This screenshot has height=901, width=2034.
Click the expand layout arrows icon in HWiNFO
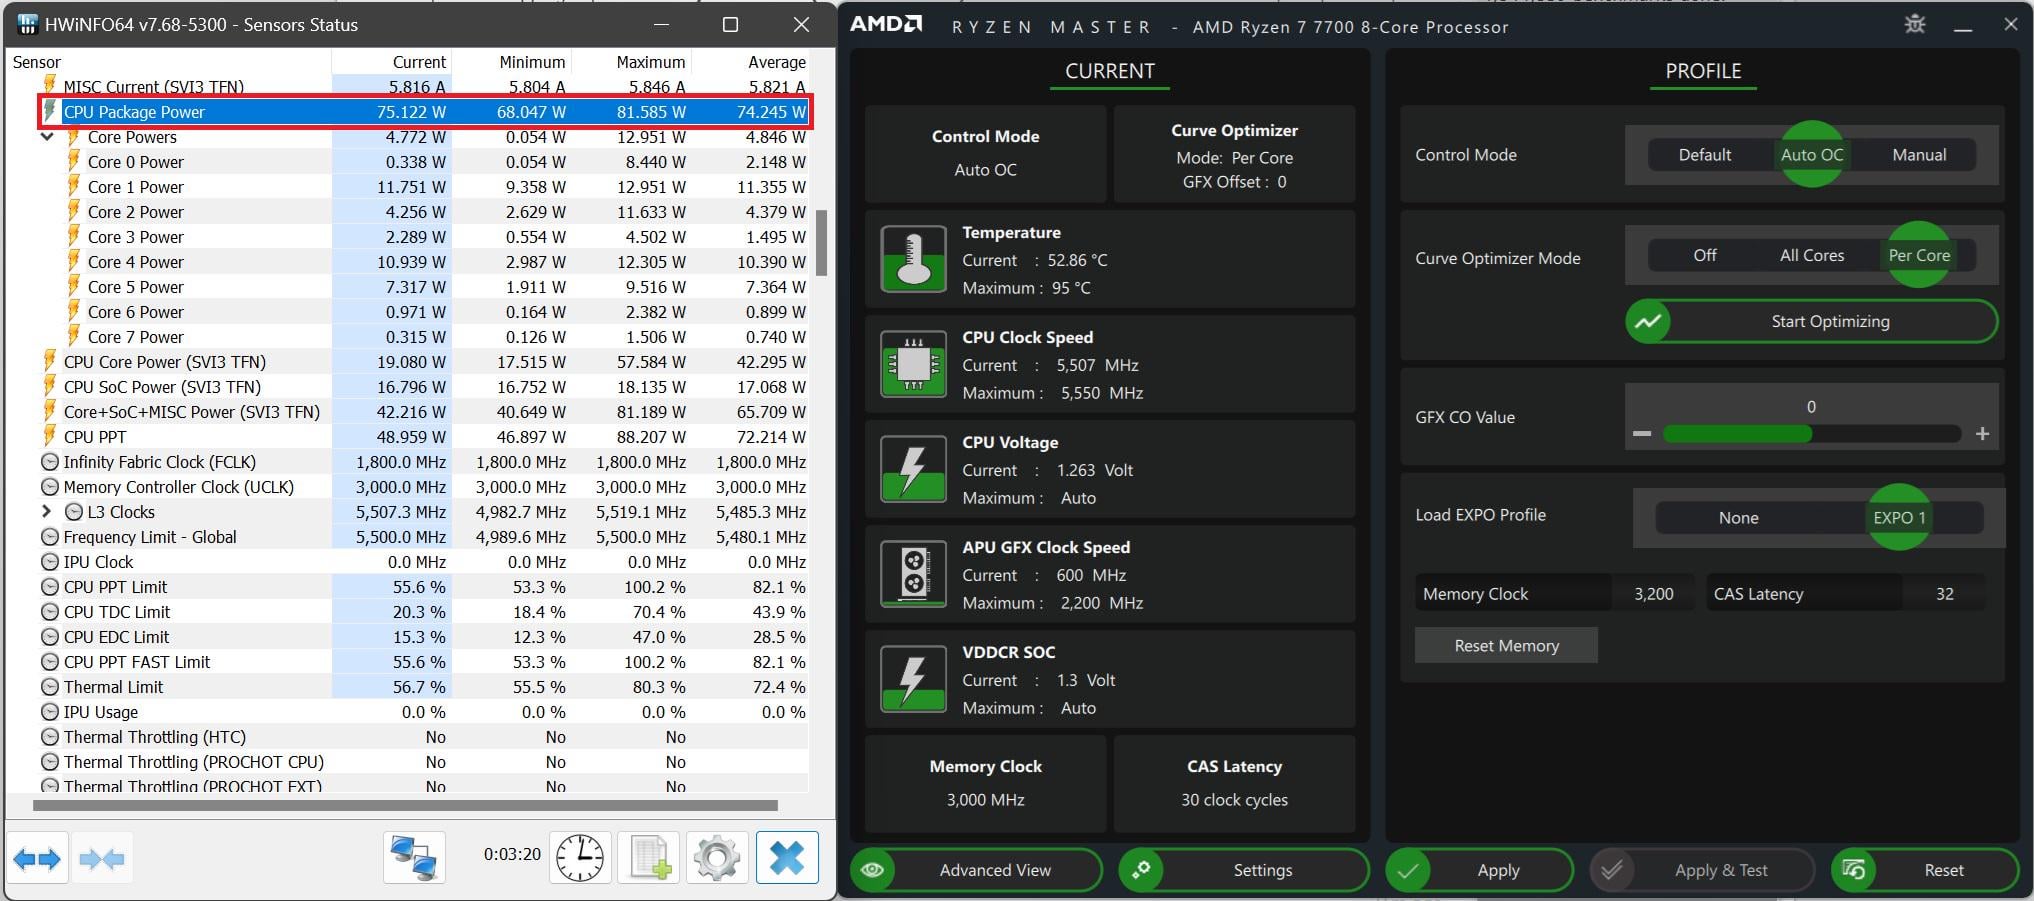pos(37,858)
